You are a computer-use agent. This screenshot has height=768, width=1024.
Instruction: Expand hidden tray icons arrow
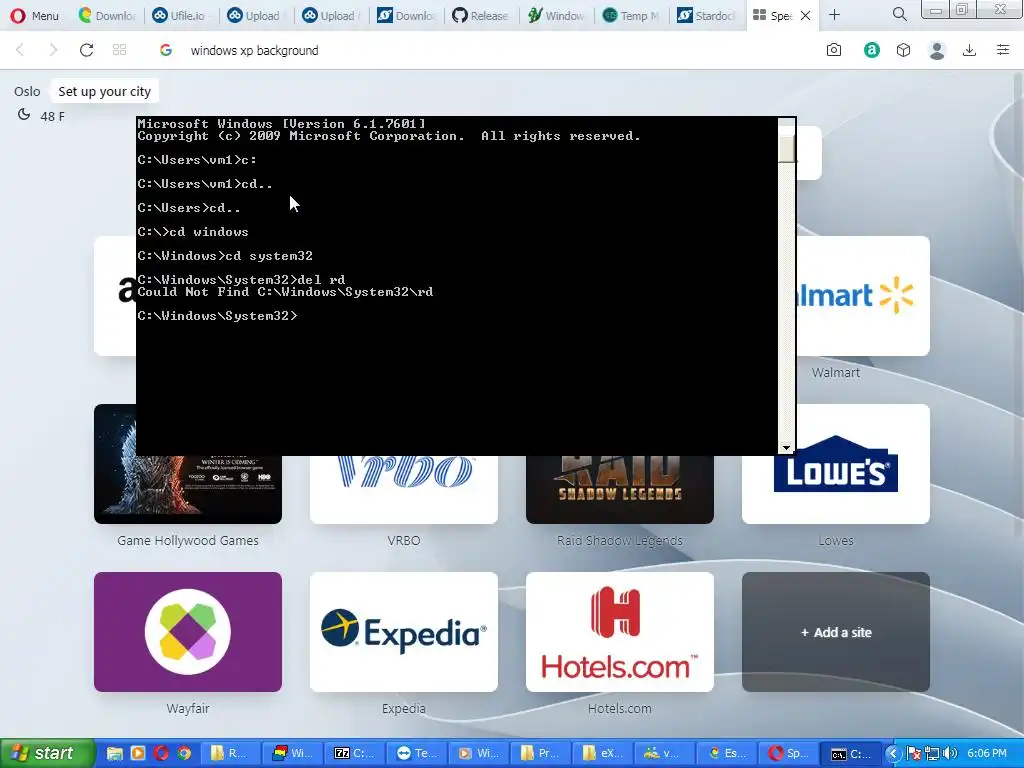click(893, 754)
